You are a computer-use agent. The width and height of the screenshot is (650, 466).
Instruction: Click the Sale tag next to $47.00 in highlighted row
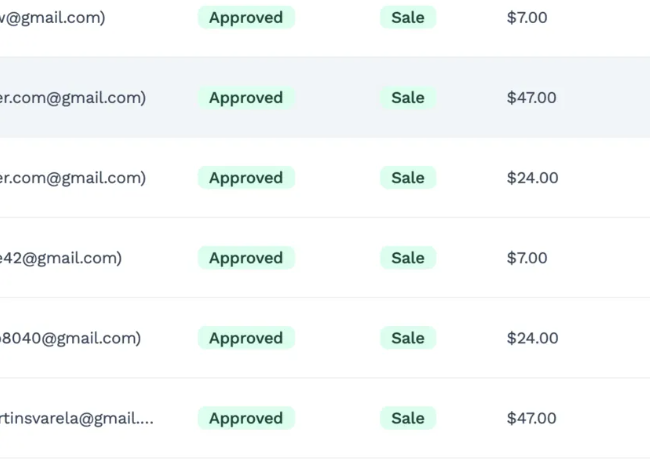click(x=408, y=98)
